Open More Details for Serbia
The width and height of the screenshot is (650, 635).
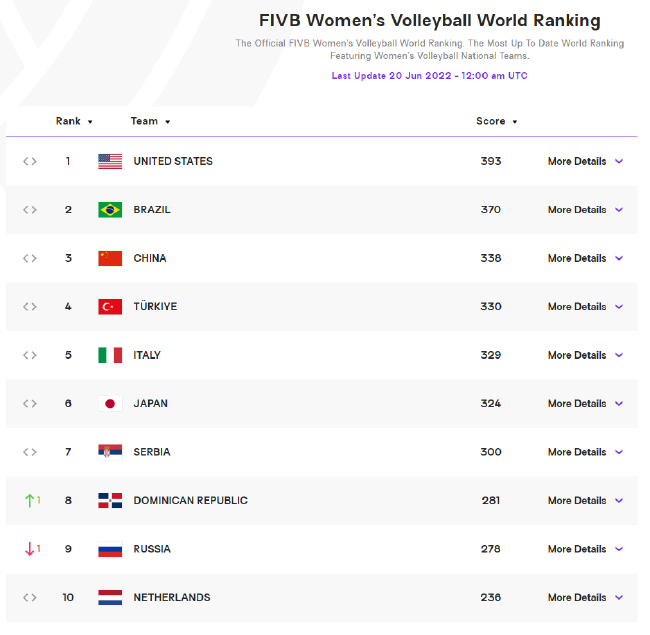tap(585, 452)
